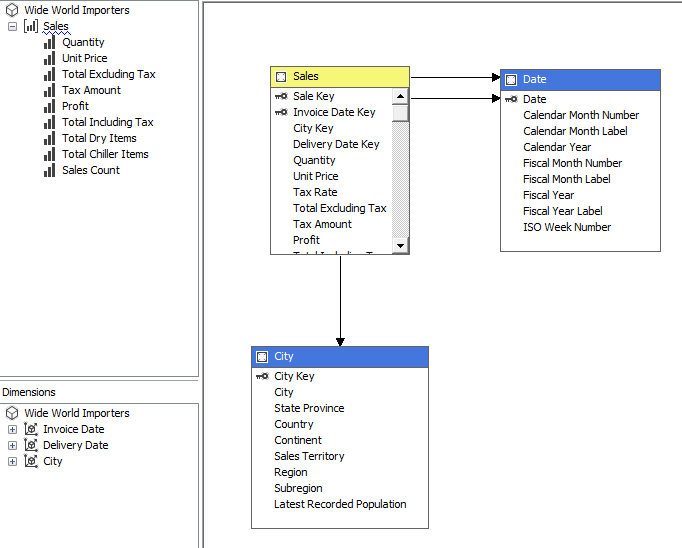Select Fiscal Year Label in Date table
682x548 pixels.
point(562,211)
